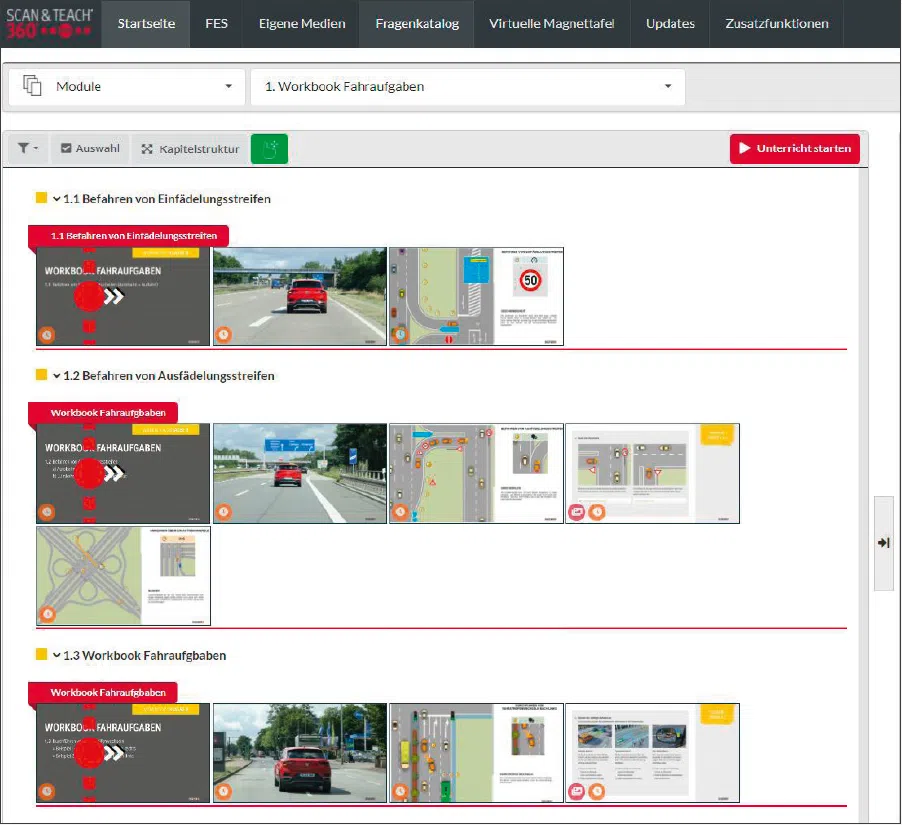The width and height of the screenshot is (902, 825).
Task: Click the Unterricht starten button
Action: [794, 149]
